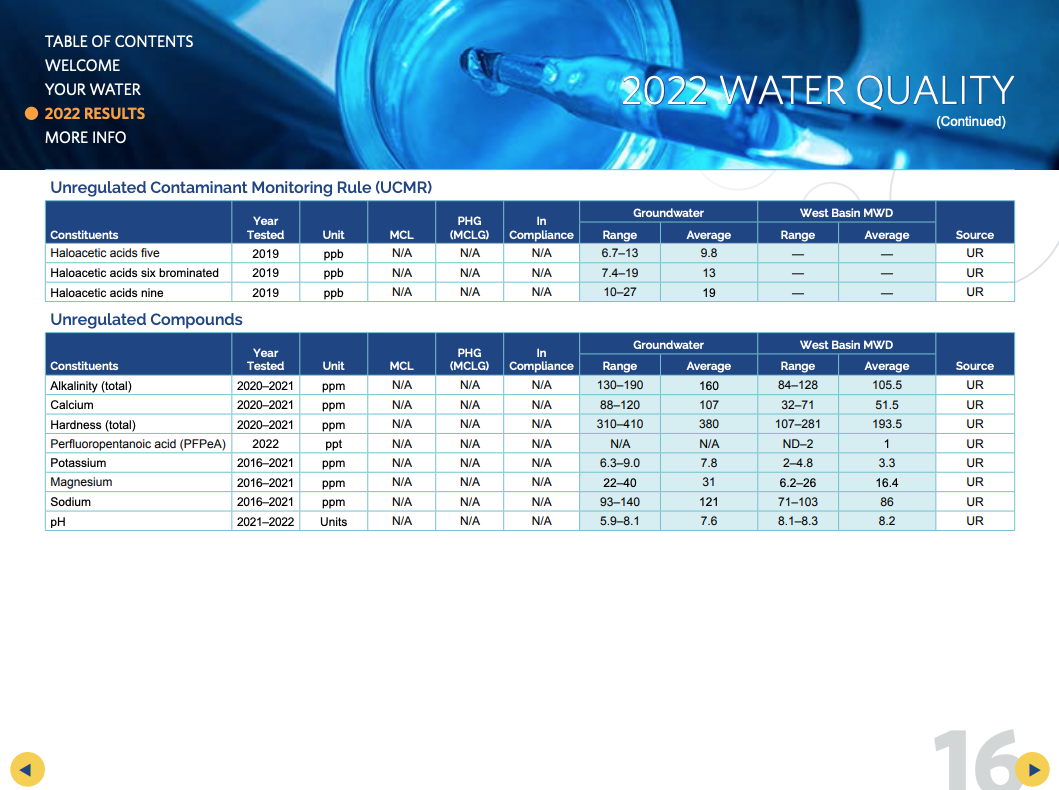Select 2022 Results navigation item
Viewport: 1059px width, 790px height.
[x=95, y=113]
